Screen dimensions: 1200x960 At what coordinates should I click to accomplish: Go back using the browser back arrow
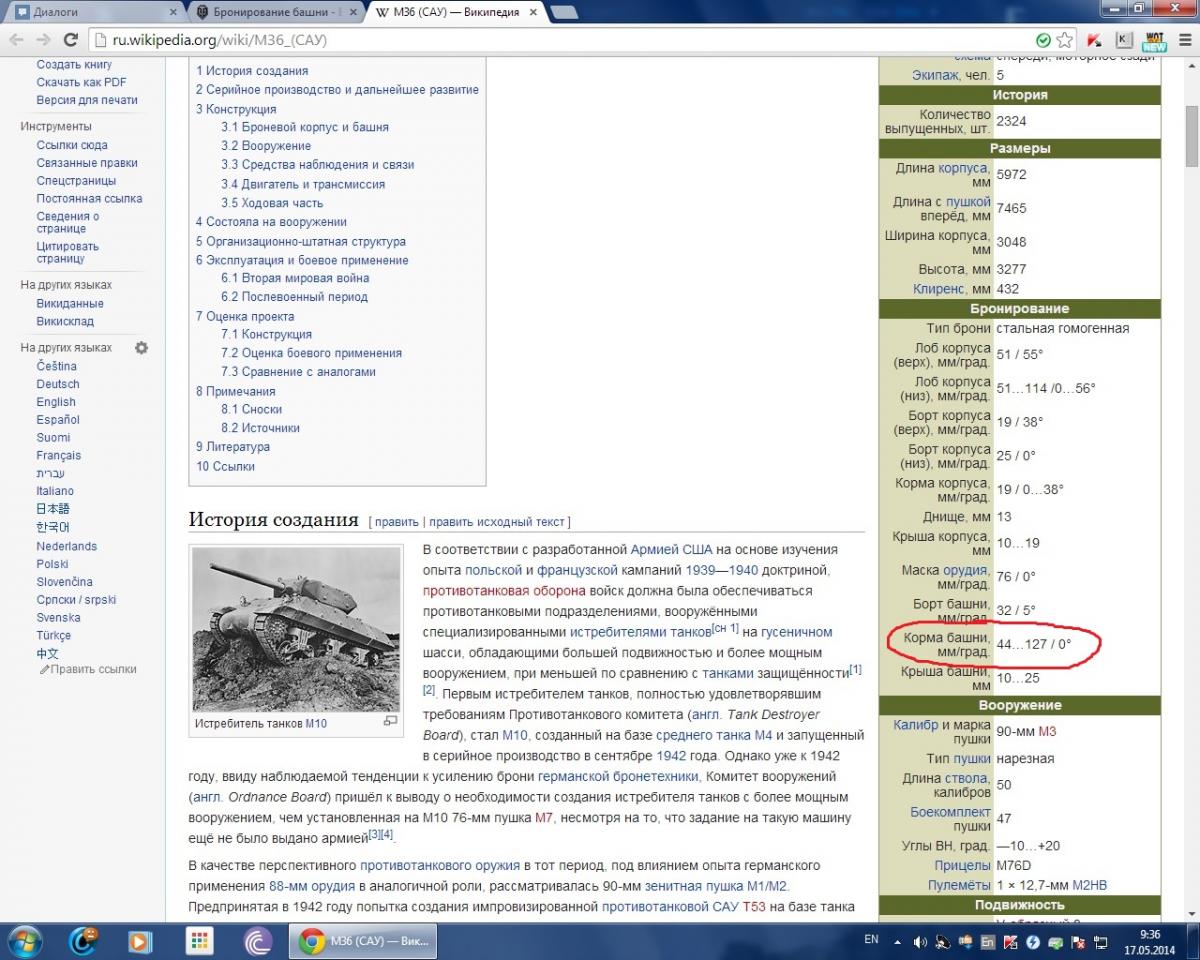16,40
